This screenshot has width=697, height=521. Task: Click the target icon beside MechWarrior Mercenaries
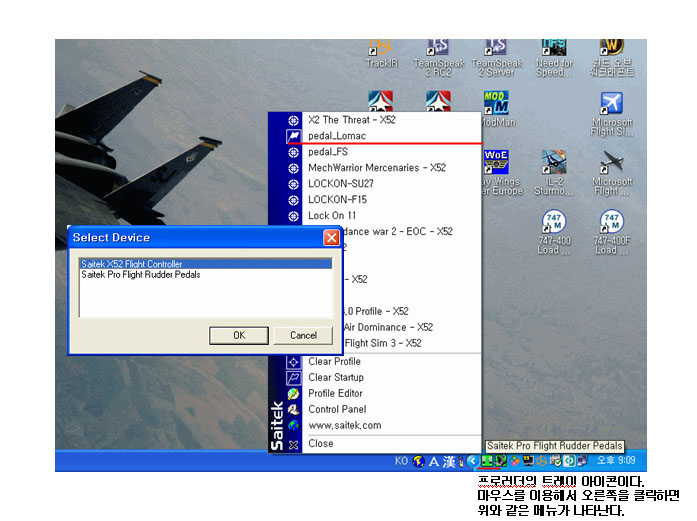pos(293,168)
